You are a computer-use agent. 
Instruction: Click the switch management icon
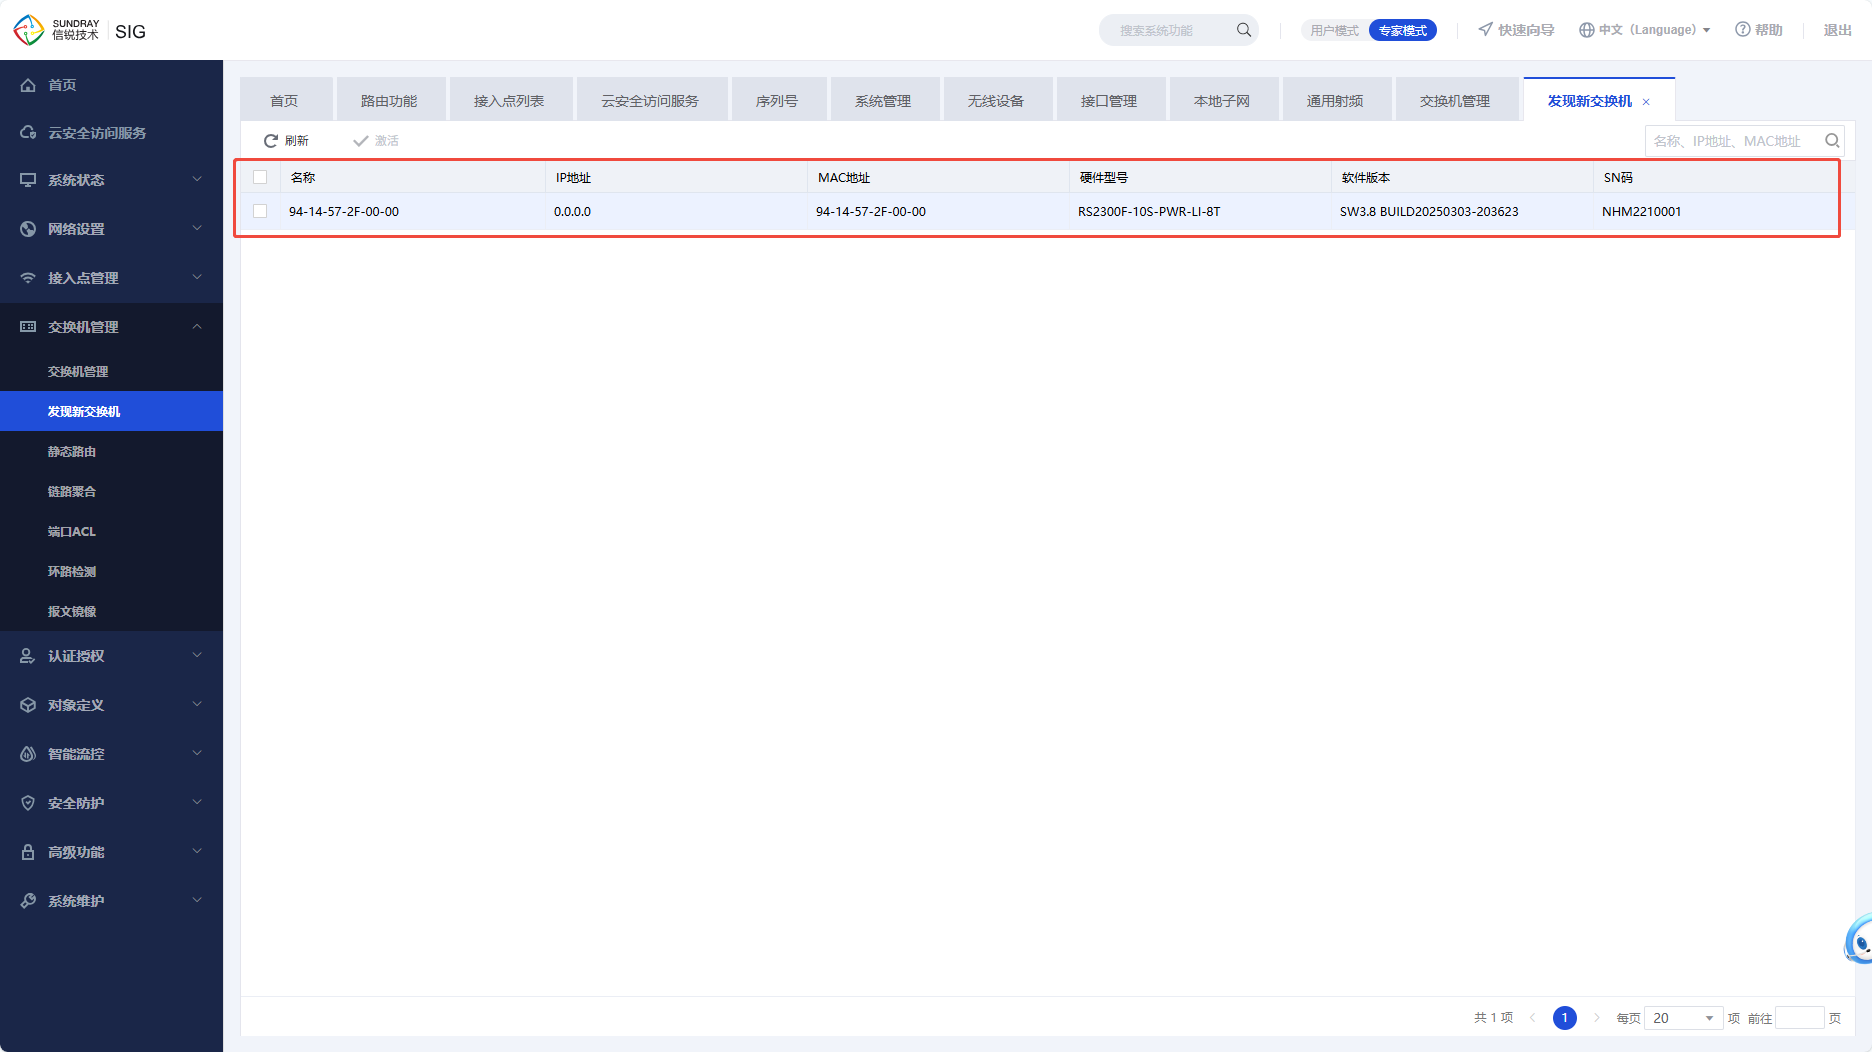click(x=28, y=327)
